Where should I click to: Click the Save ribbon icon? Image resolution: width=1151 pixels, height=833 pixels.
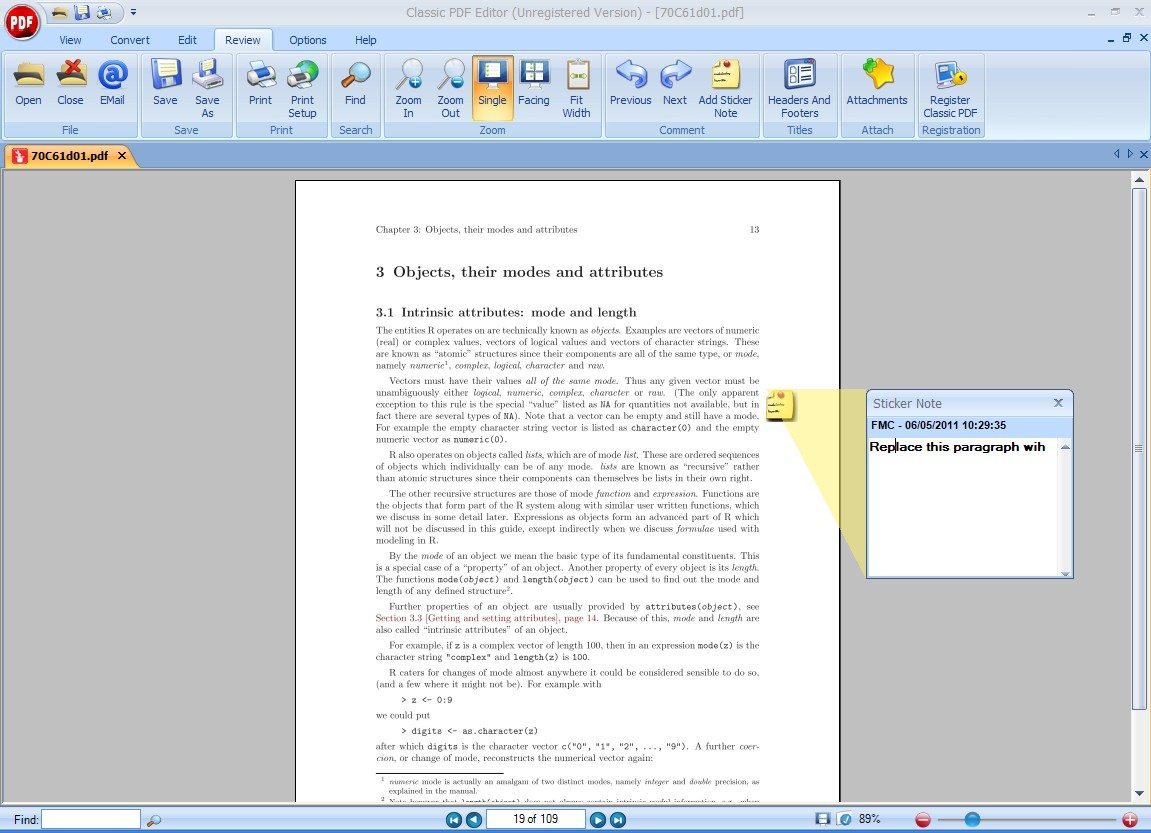(x=165, y=82)
